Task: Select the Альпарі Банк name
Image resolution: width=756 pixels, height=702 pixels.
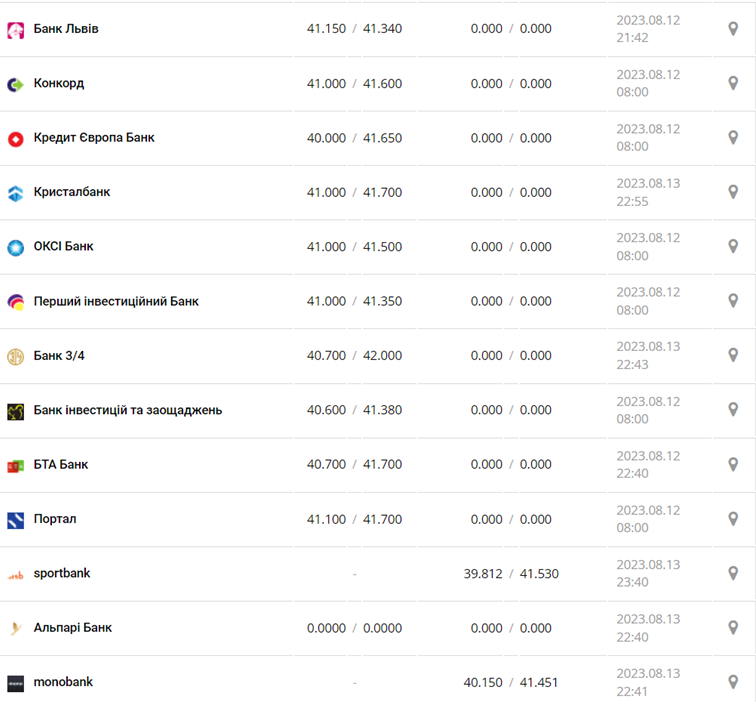Action: pos(73,628)
